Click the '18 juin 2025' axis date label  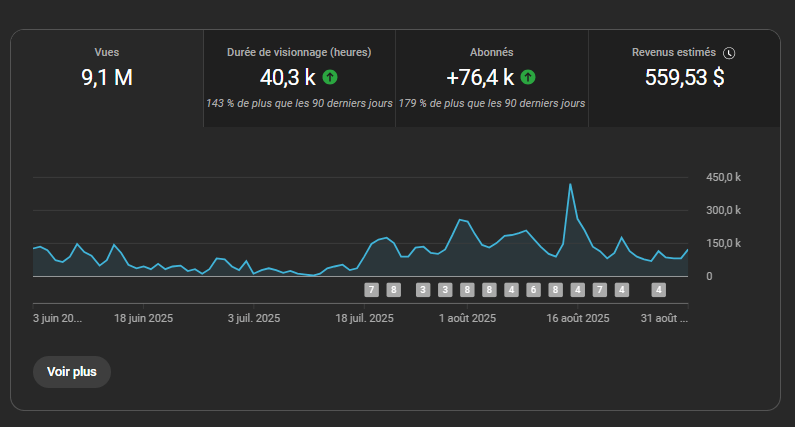tap(145, 319)
